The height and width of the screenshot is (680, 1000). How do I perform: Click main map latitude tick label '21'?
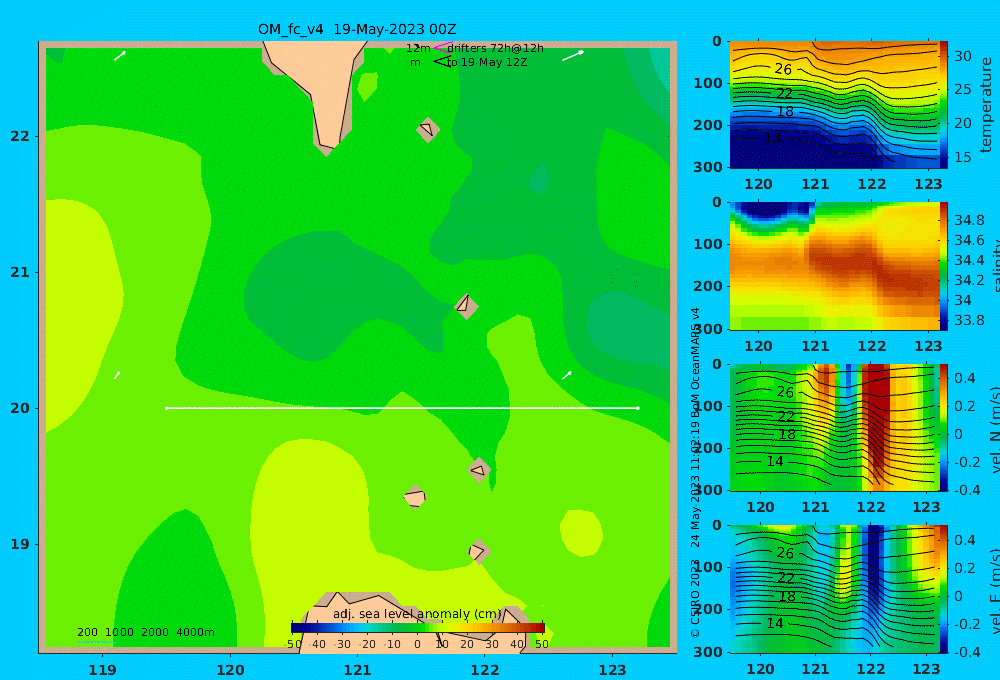pyautogui.click(x=20, y=272)
